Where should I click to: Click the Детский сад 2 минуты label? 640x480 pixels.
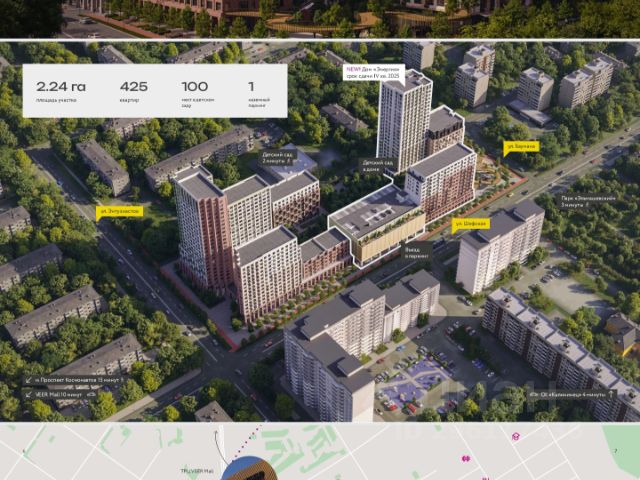tap(278, 158)
